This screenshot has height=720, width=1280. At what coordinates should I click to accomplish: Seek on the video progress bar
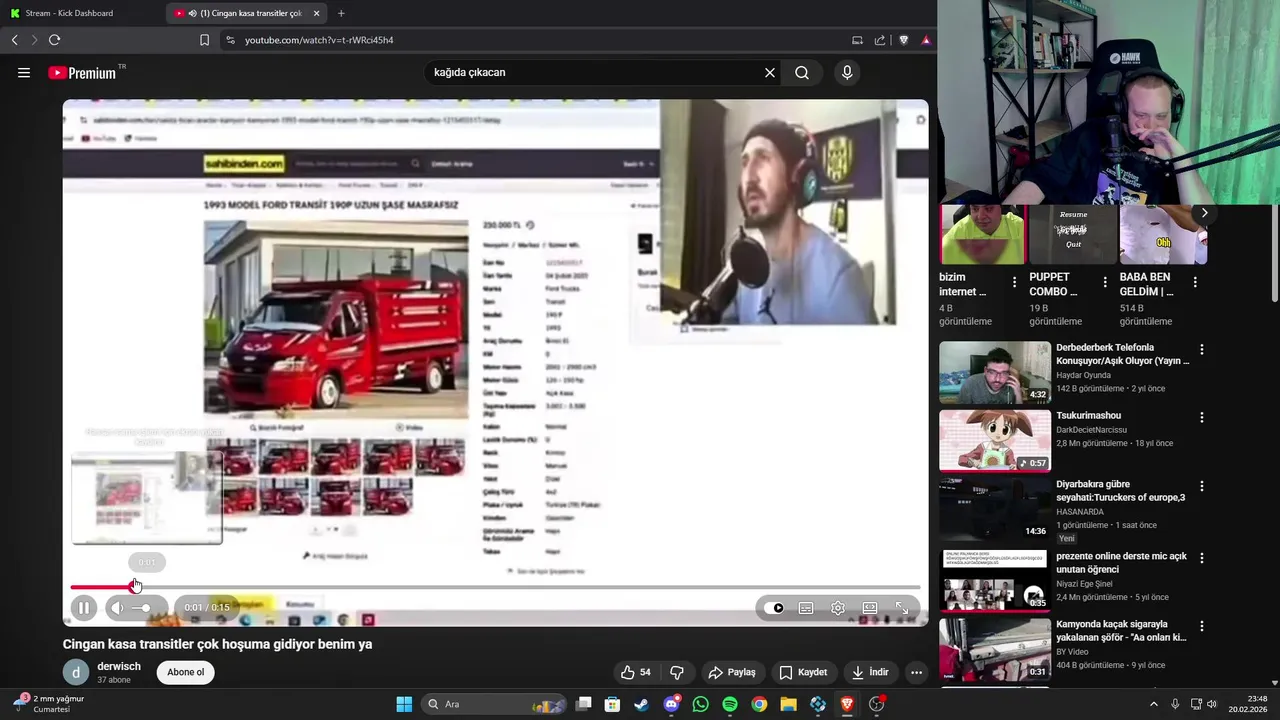pos(495,587)
